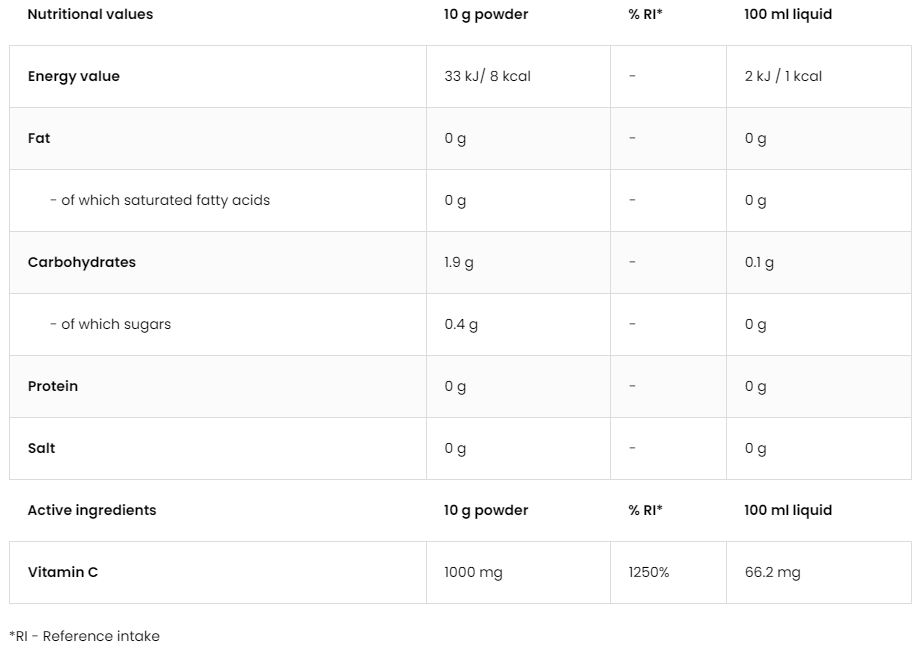Click the '33 kJ/ 8 kcal' cell
924x648 pixels.
point(487,77)
